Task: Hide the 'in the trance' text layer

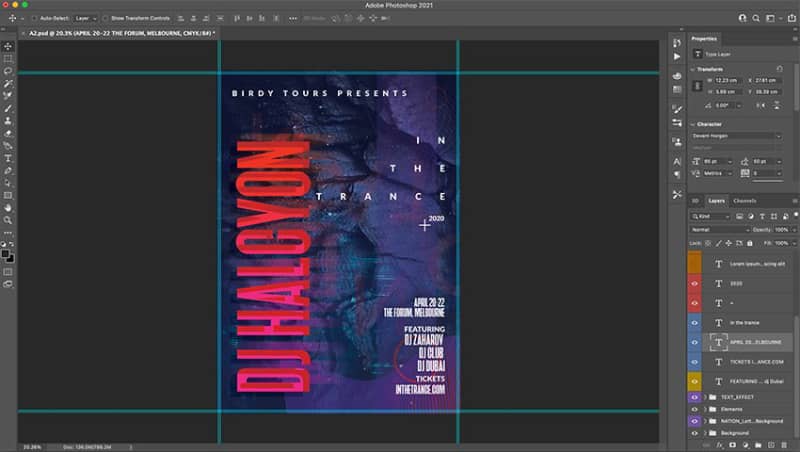Action: point(694,322)
